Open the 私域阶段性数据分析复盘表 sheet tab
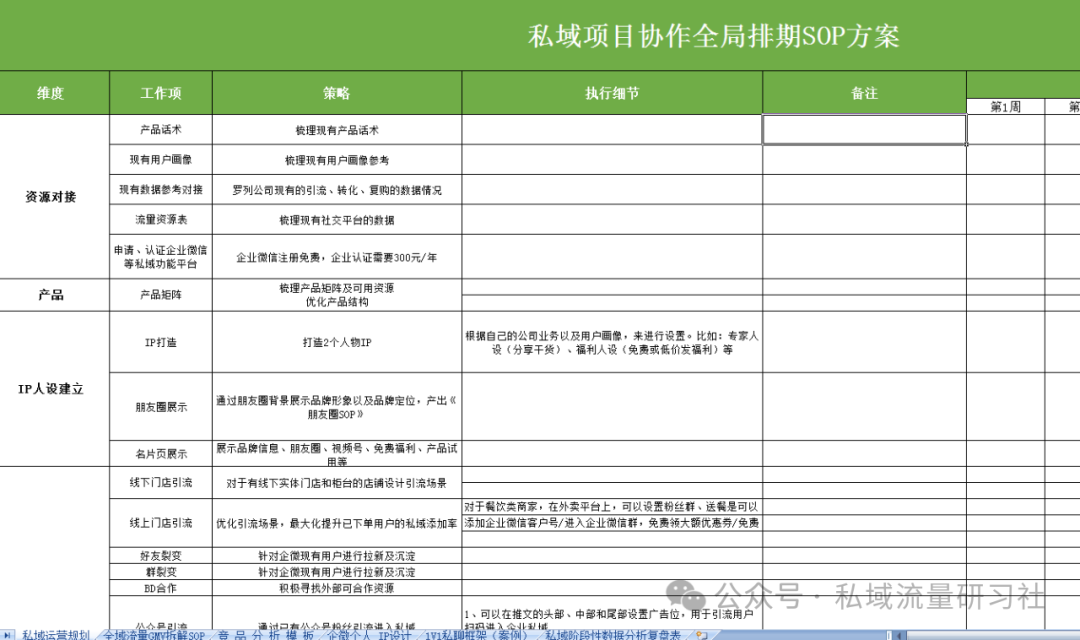 pos(613,635)
